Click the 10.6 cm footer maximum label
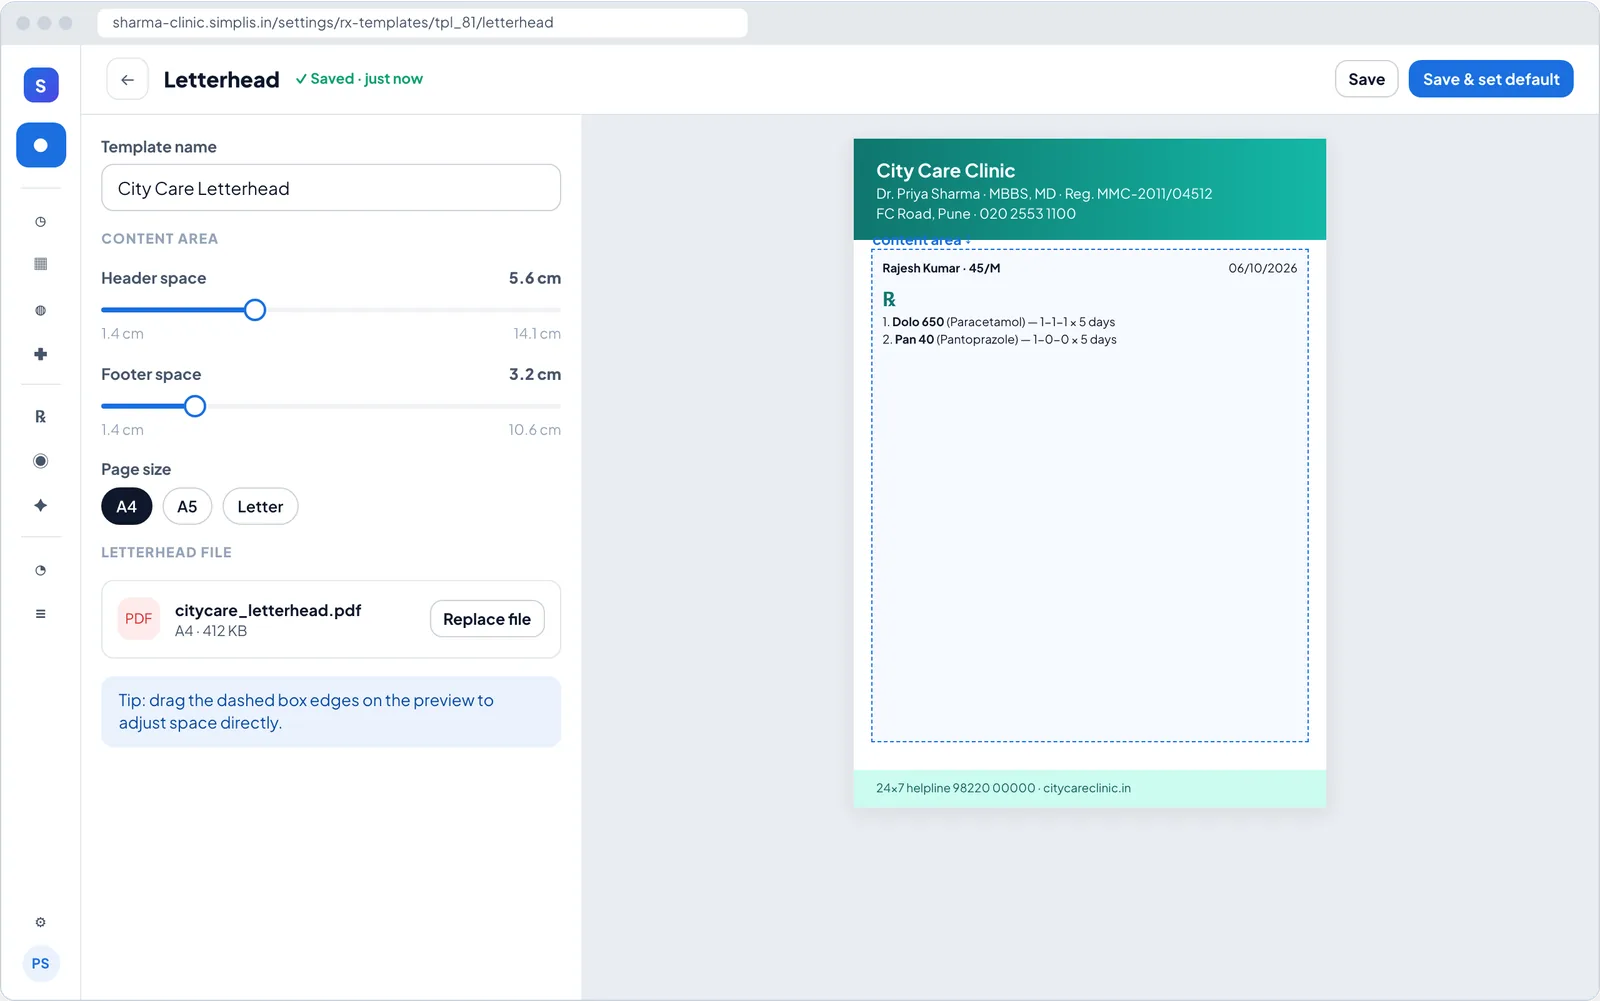 [534, 430]
